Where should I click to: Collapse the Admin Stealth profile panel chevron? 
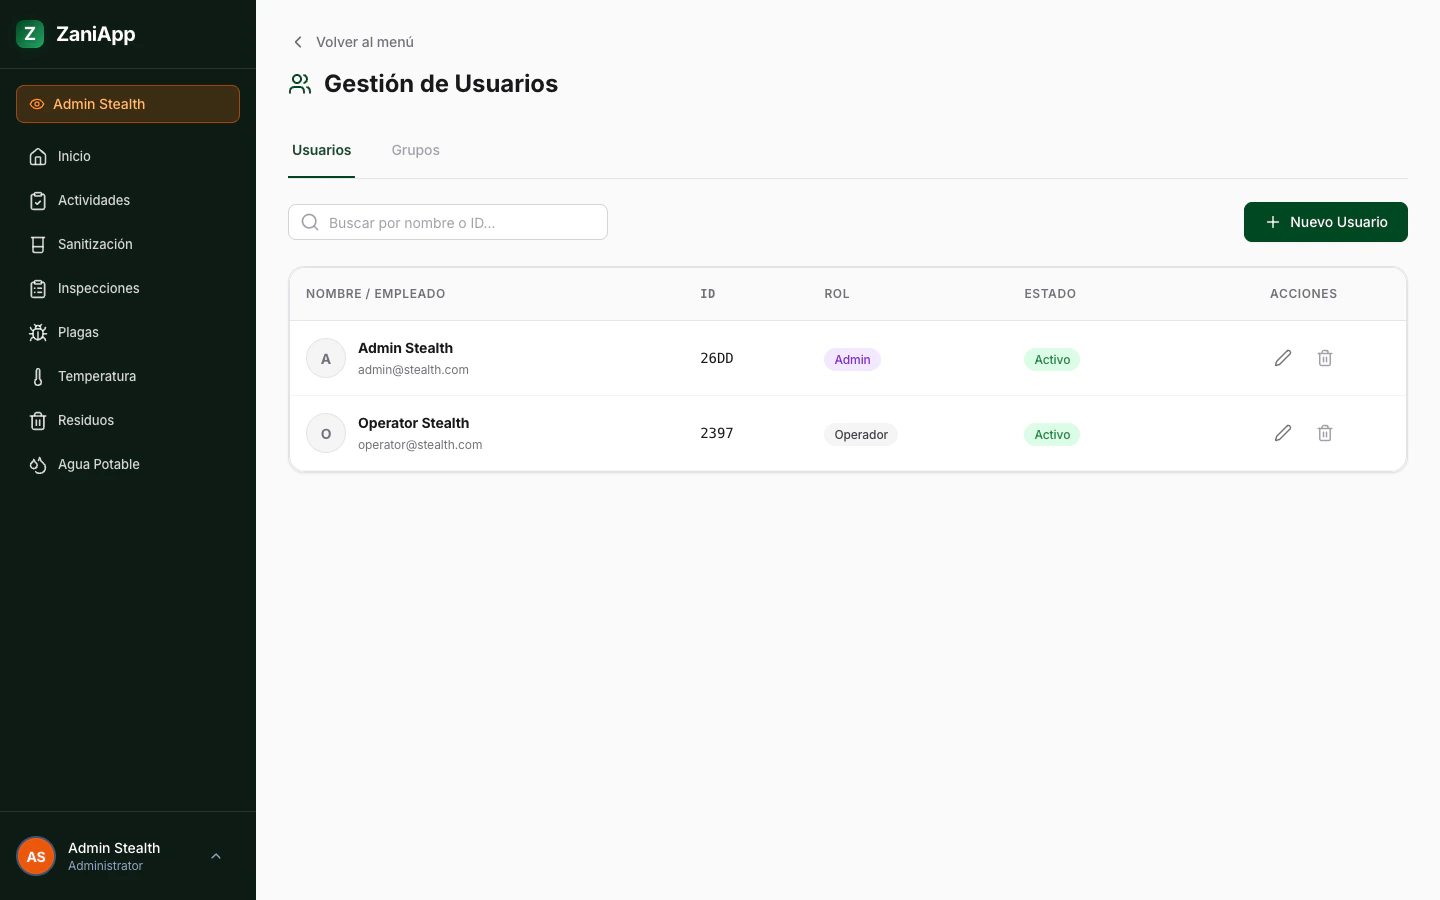click(216, 856)
